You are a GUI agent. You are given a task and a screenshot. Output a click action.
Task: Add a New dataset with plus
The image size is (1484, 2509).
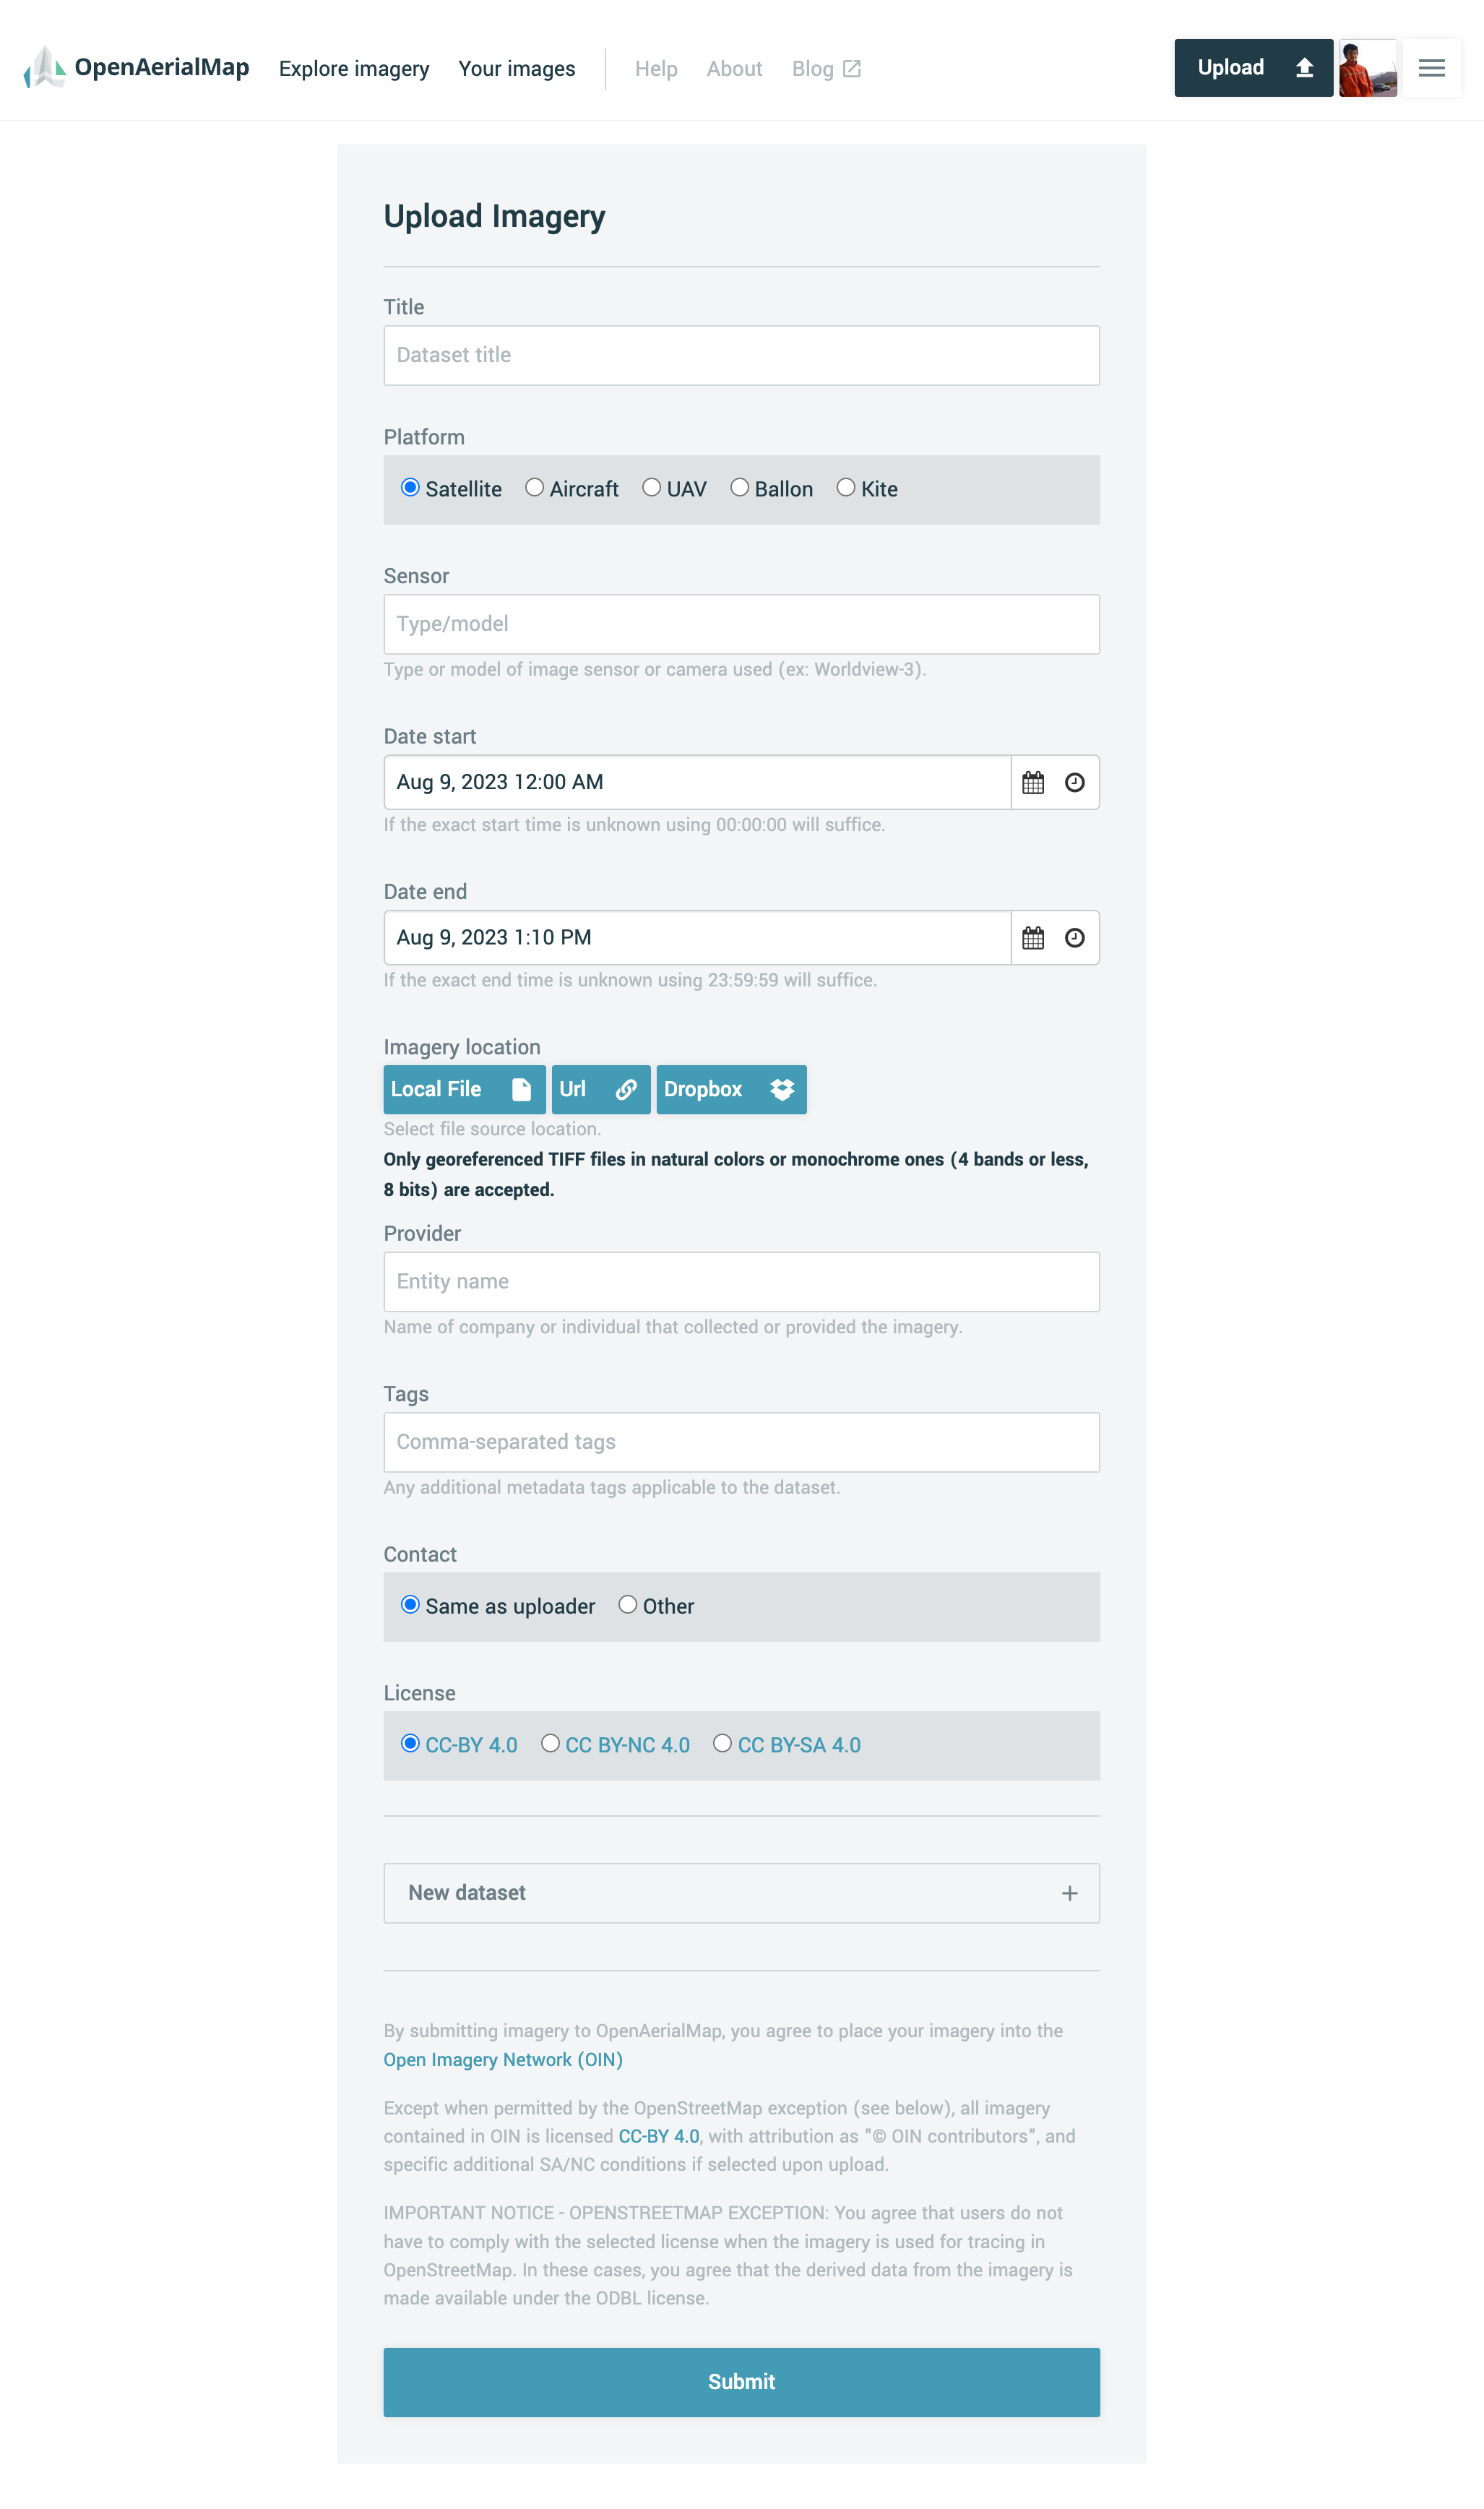tap(741, 1893)
